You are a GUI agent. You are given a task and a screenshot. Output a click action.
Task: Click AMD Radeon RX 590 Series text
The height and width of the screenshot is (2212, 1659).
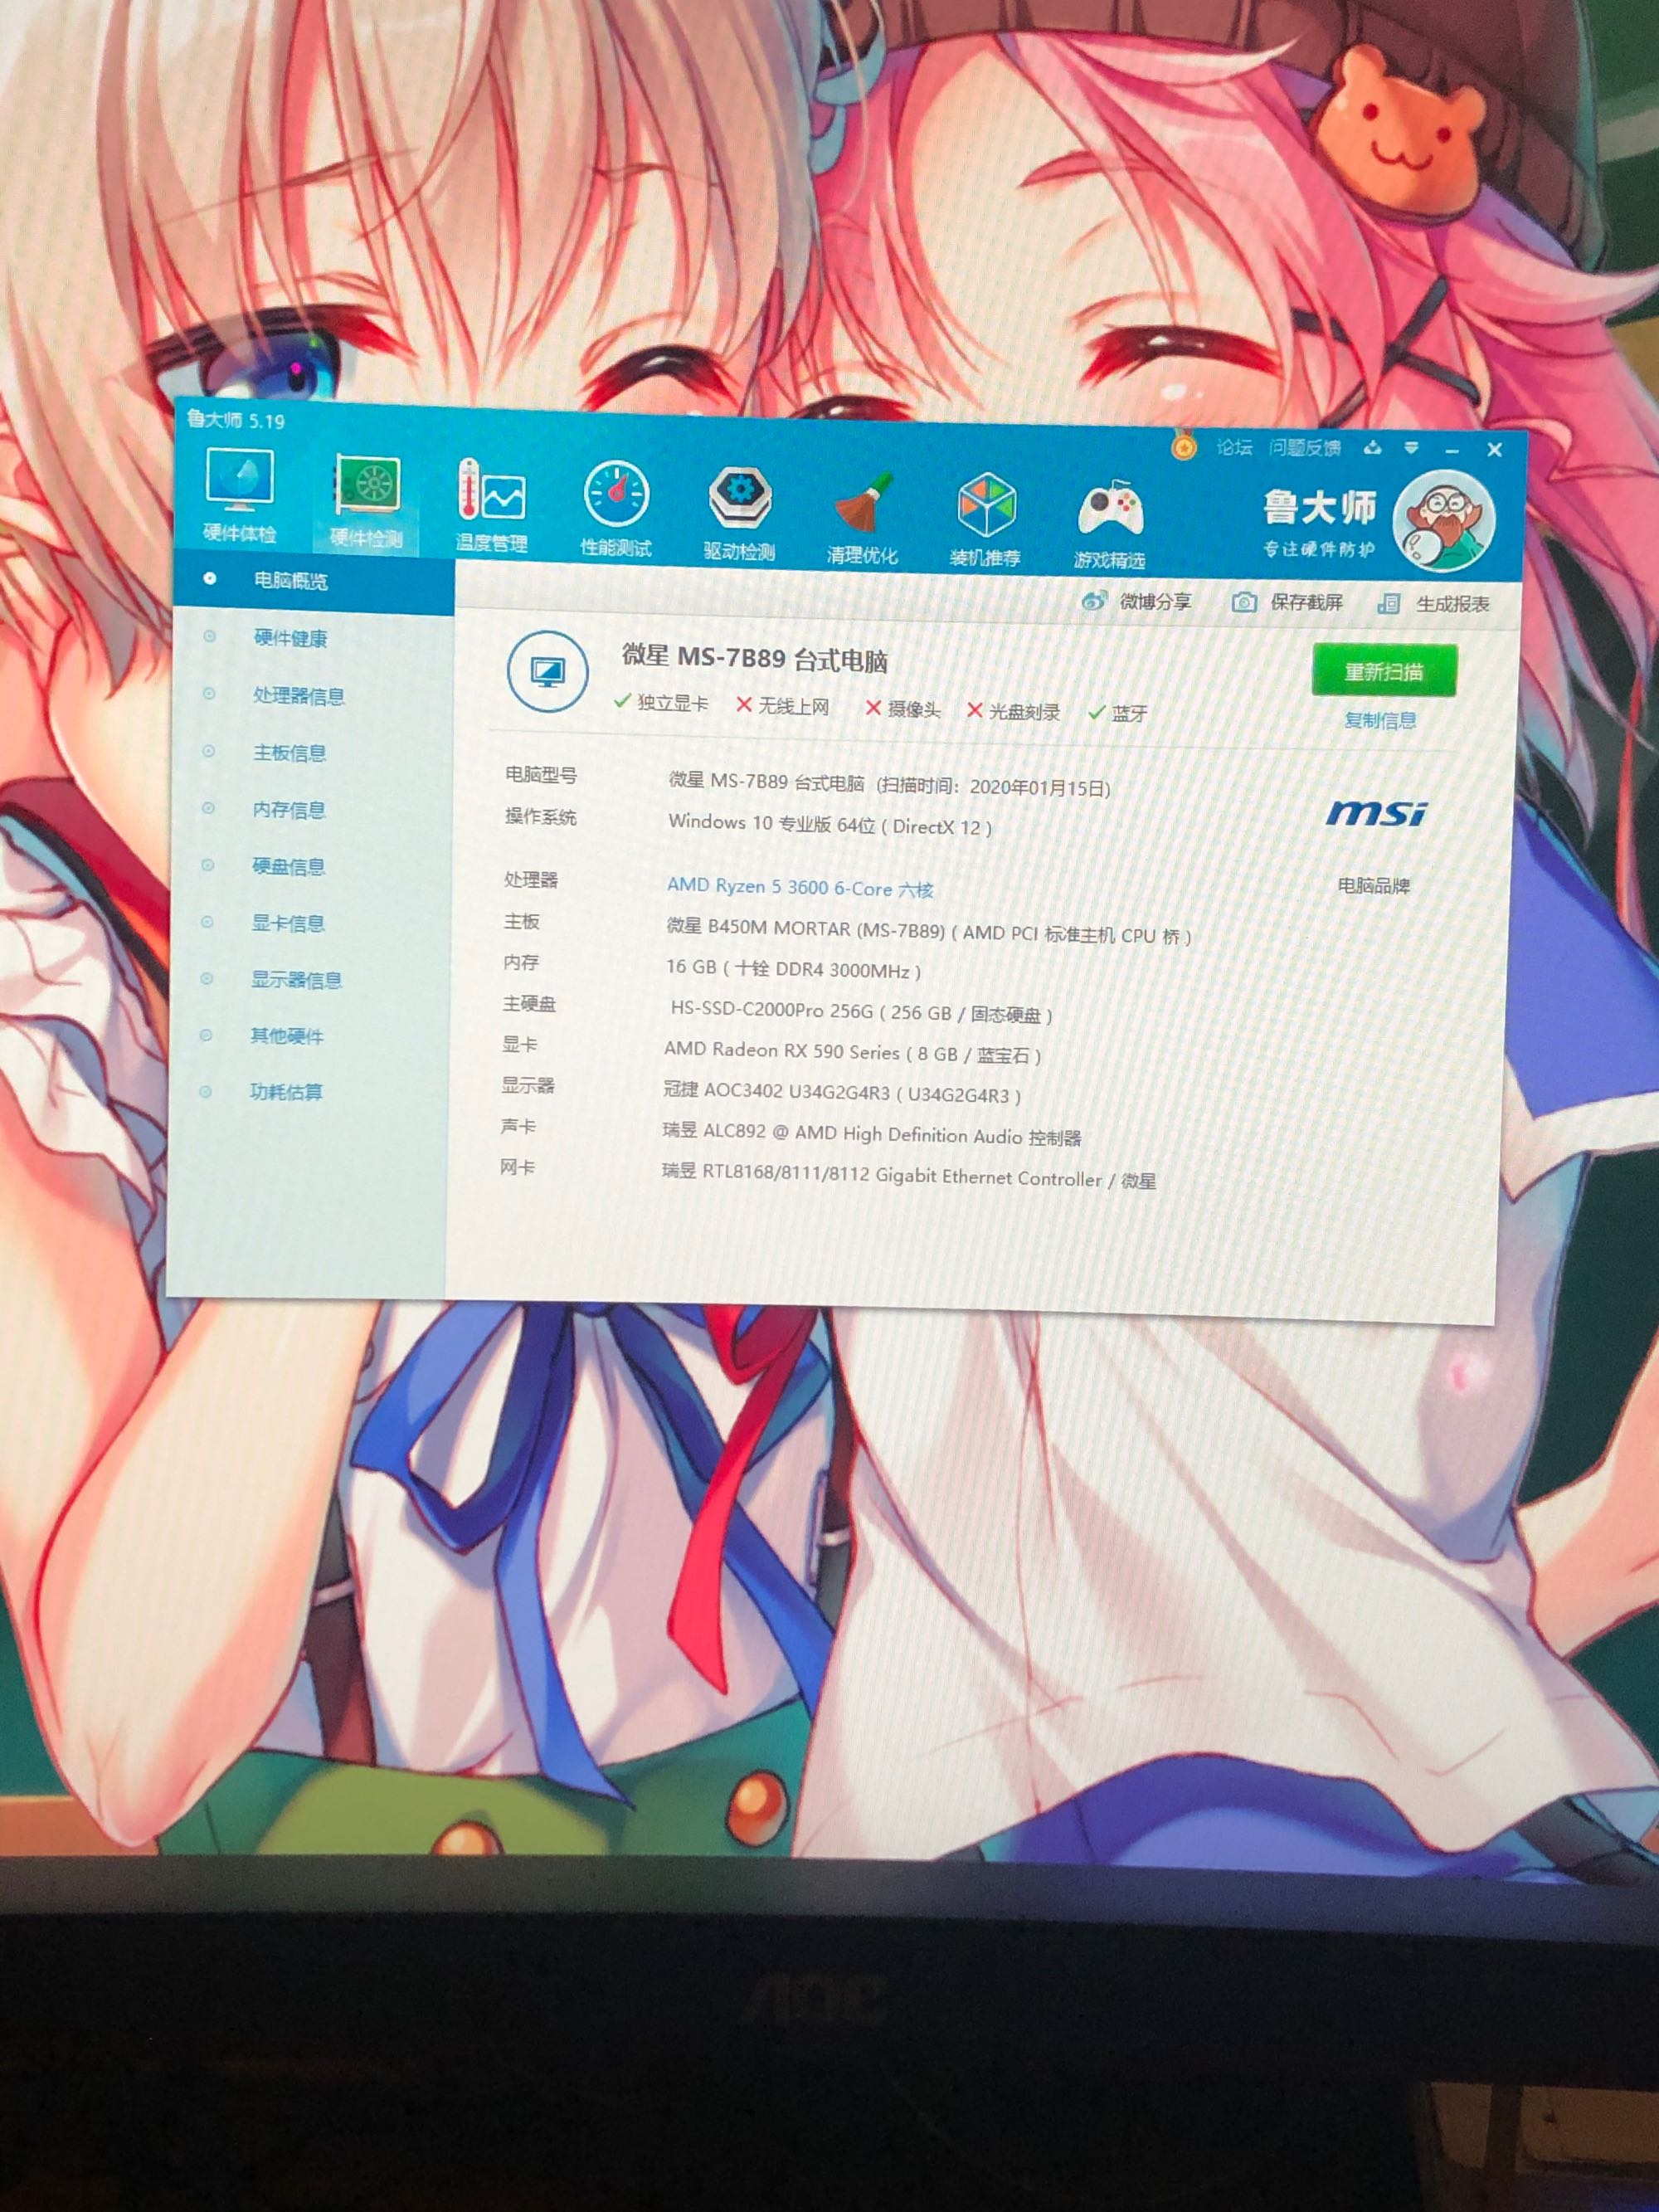click(853, 1052)
